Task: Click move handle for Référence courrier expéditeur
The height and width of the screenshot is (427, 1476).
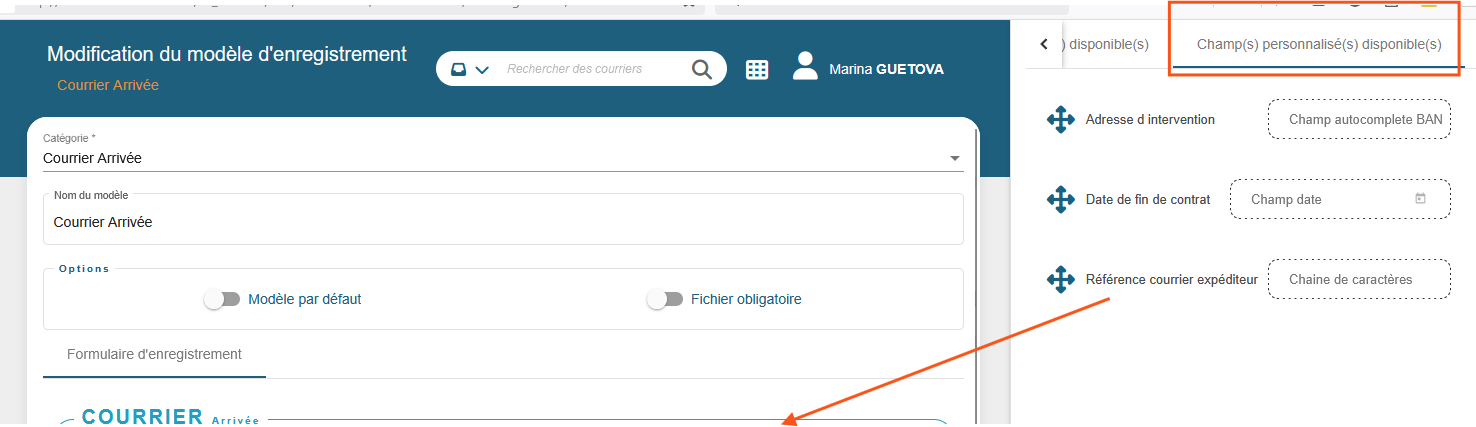Action: click(x=1060, y=279)
